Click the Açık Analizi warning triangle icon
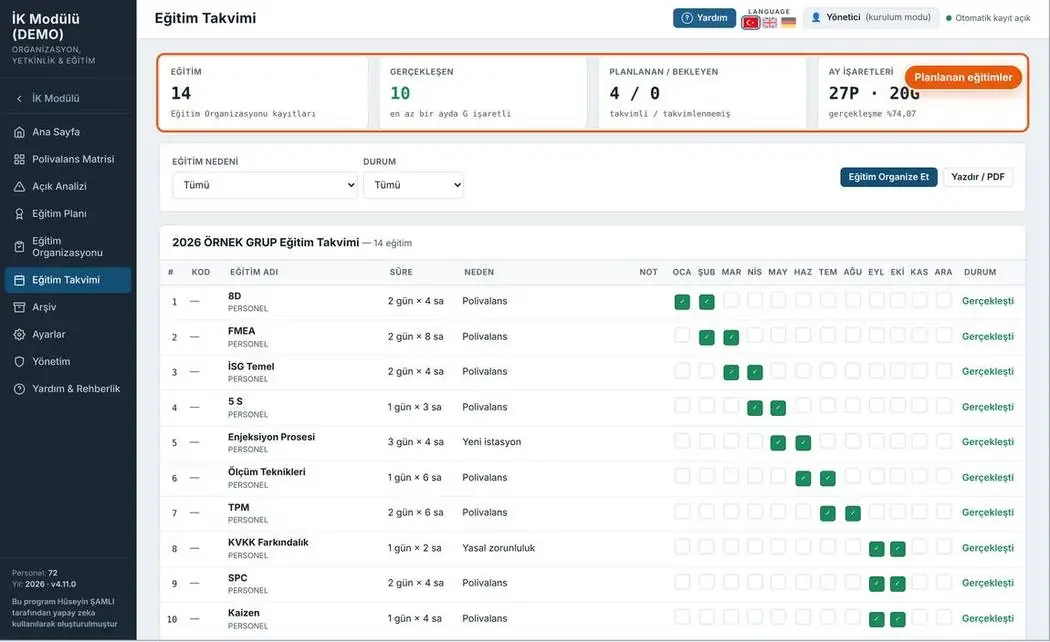The height and width of the screenshot is (642, 1050). (19, 187)
